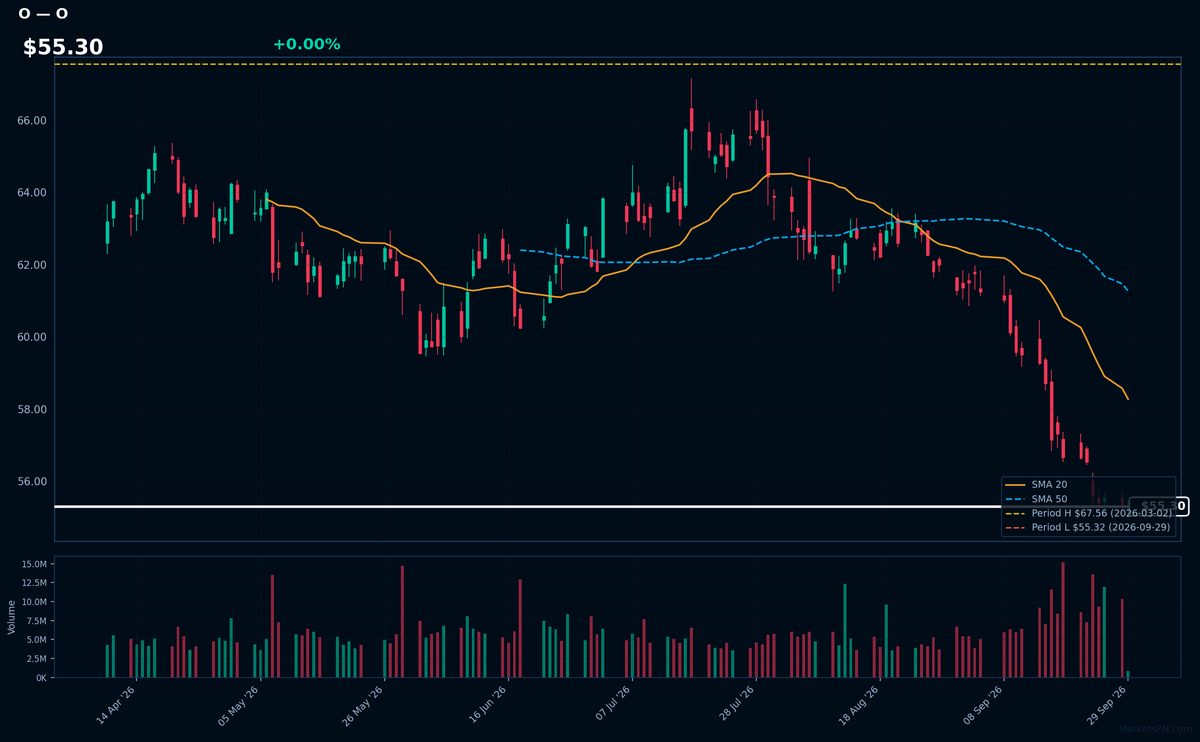Select the 05 May '26 date label
This screenshot has width=1200, height=742.
[x=240, y=704]
